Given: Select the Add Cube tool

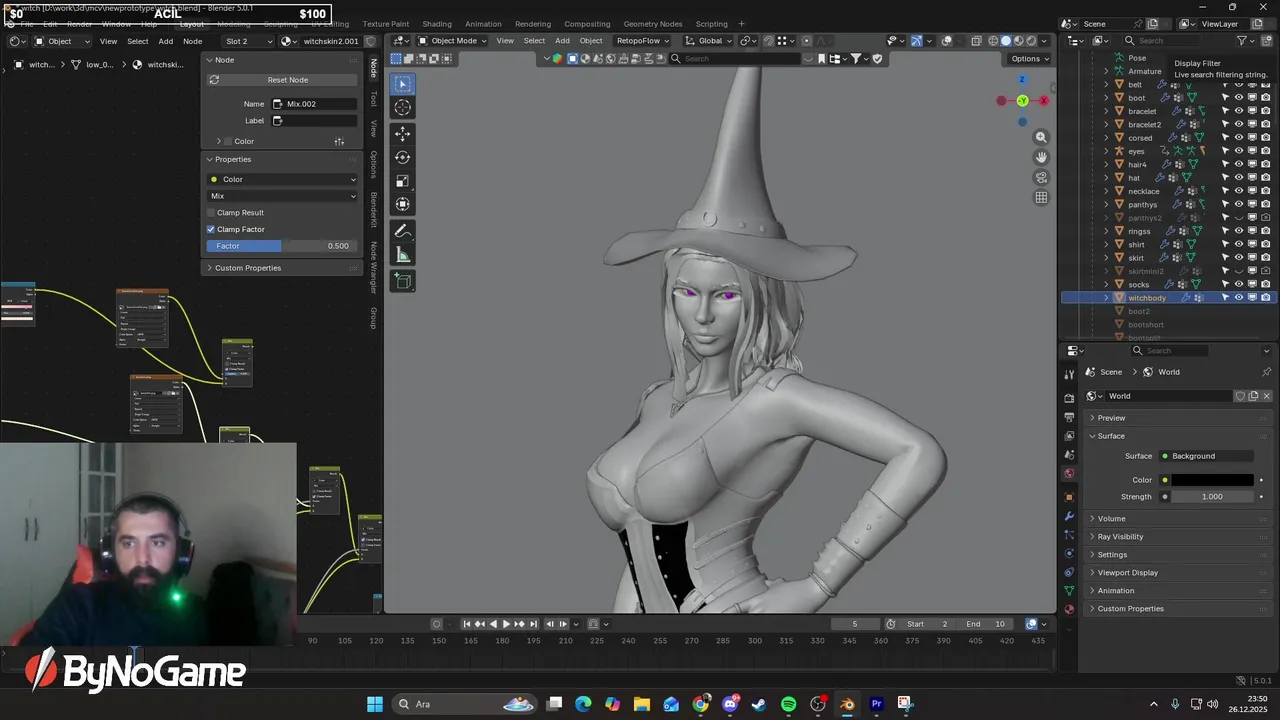Looking at the screenshot, I should pos(403,281).
